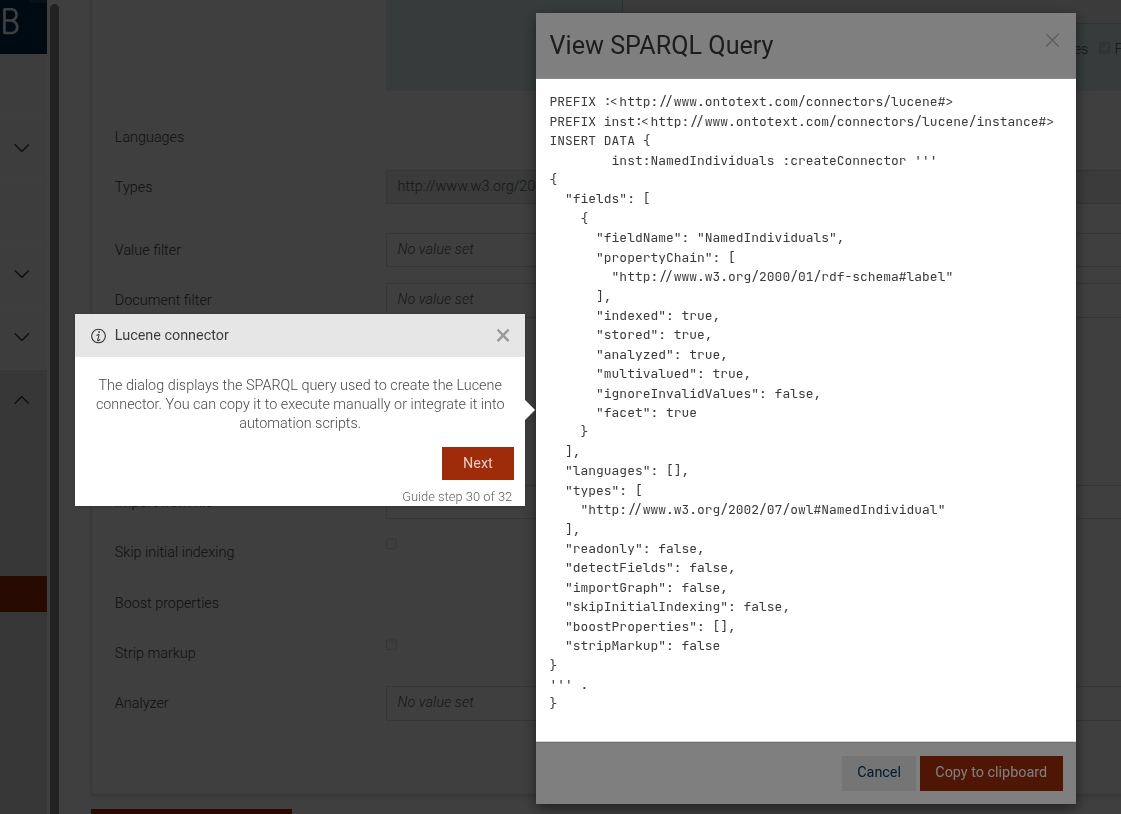The width and height of the screenshot is (1121, 814).
Task: Select the highlighted active sidebar menu item
Action: point(22,593)
